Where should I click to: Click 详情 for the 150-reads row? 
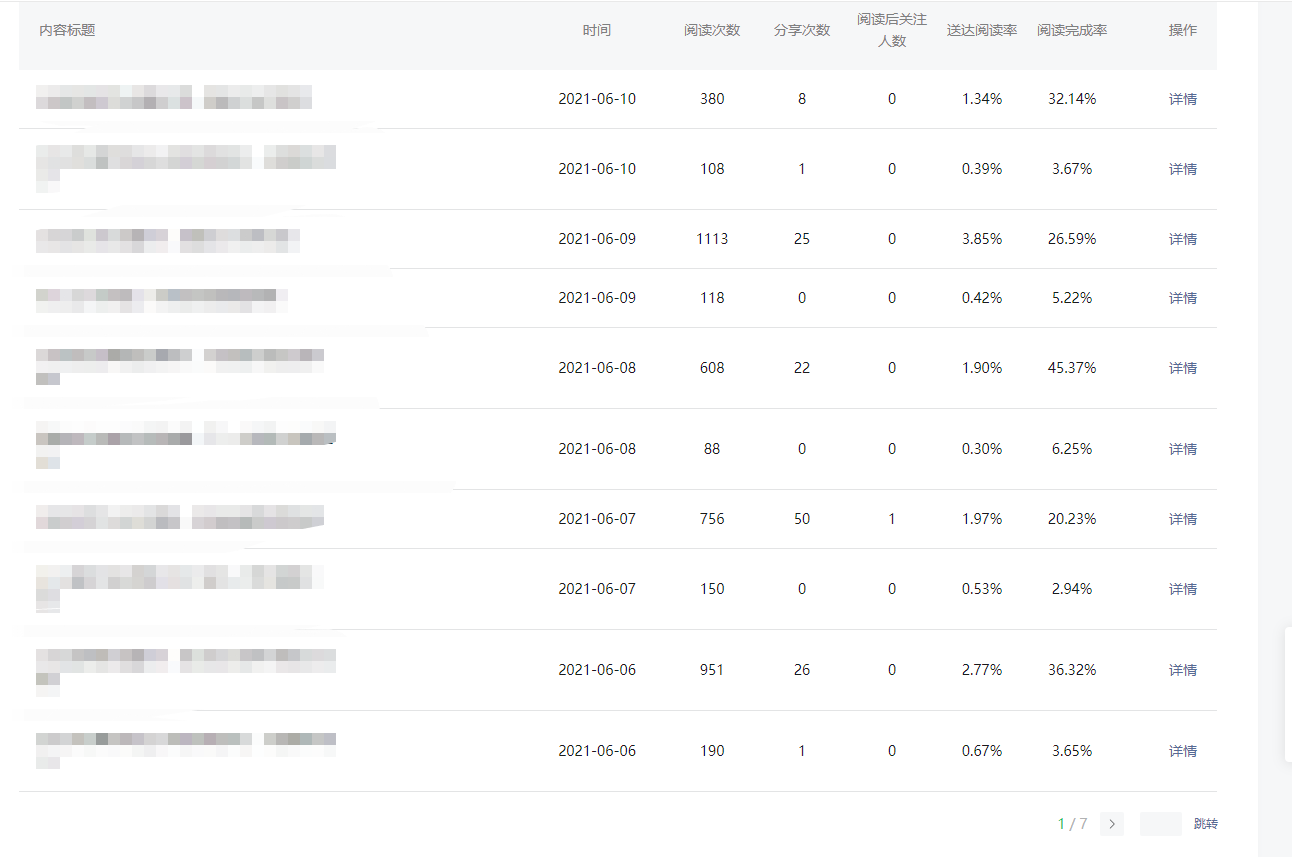pos(1182,589)
